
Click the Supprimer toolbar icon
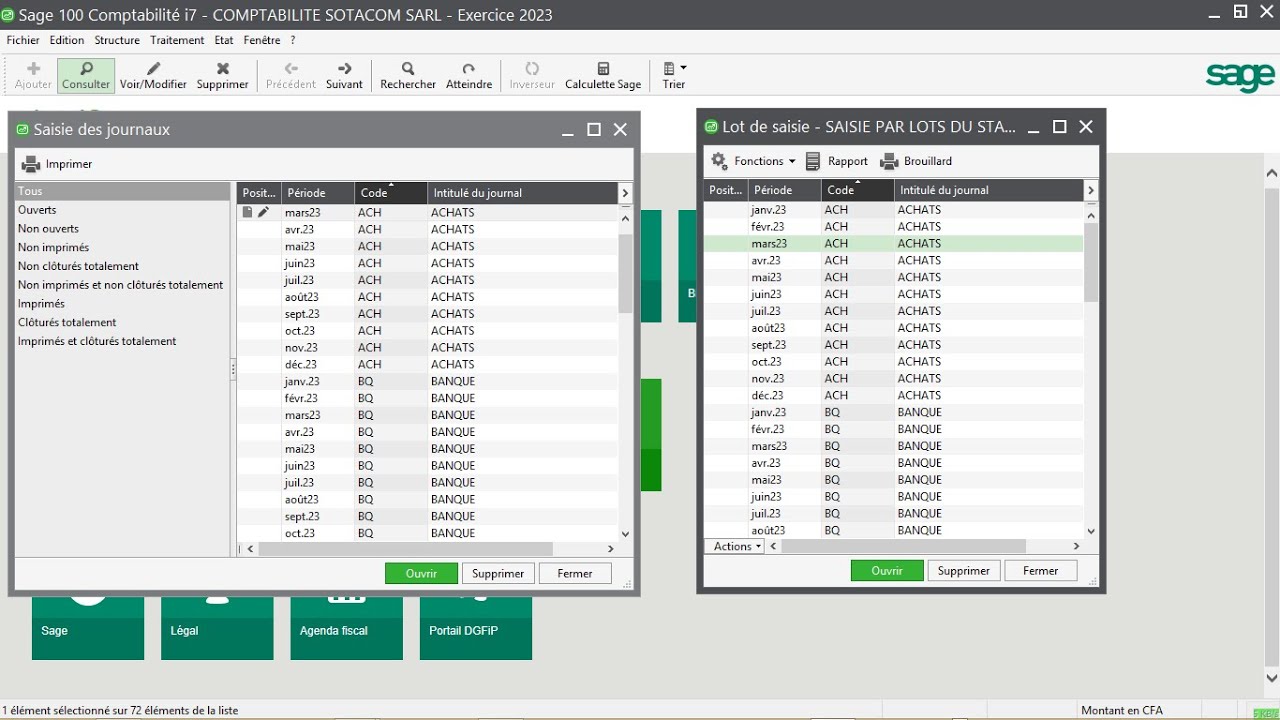222,75
